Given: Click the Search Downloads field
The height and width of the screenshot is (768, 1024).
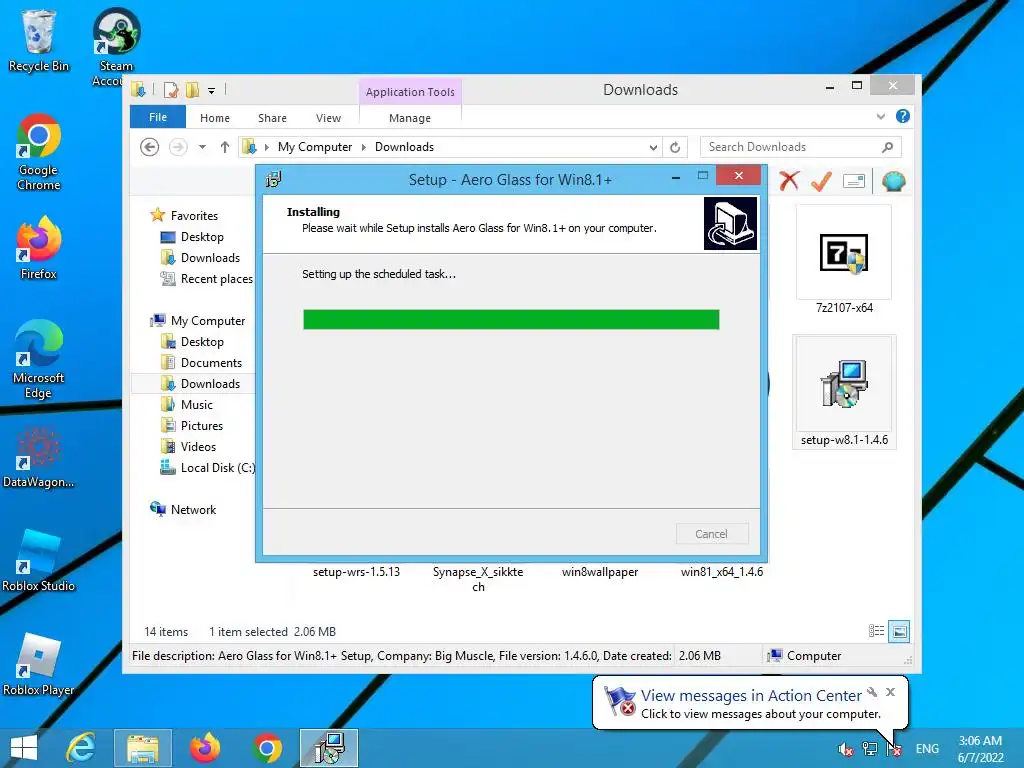Looking at the screenshot, I should 801,147.
